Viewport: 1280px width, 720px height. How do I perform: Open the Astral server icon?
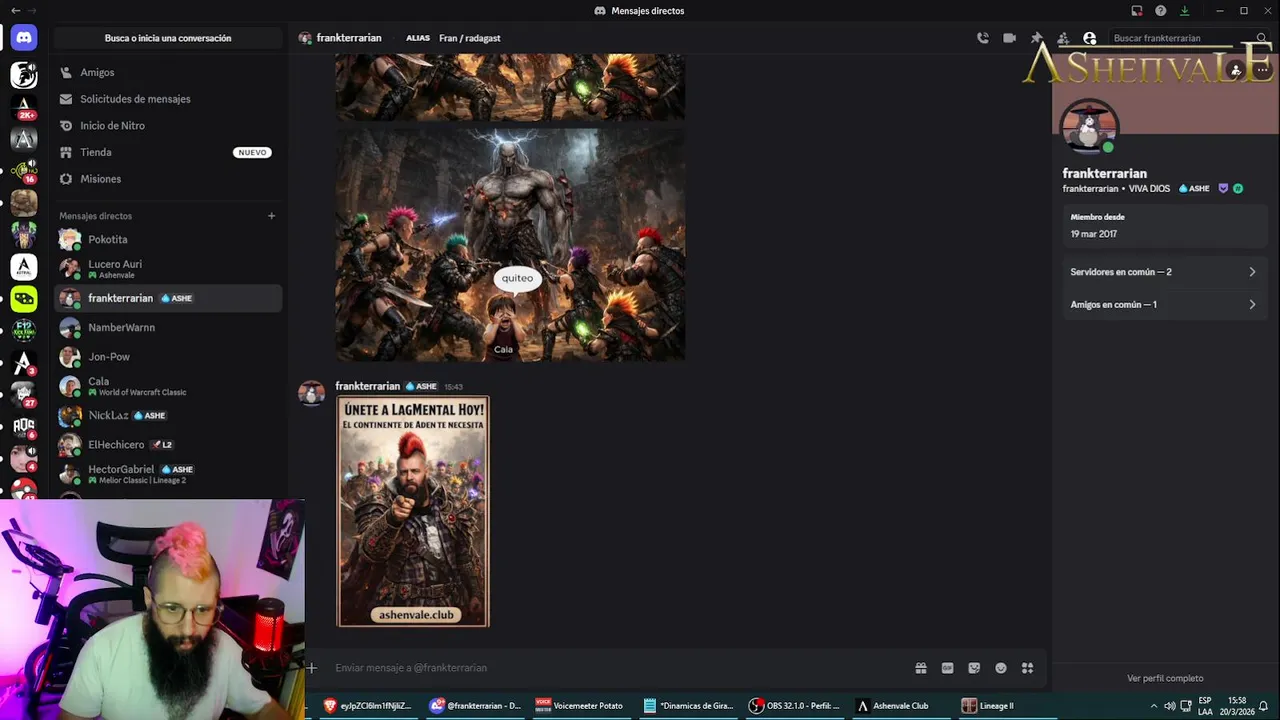point(24,267)
